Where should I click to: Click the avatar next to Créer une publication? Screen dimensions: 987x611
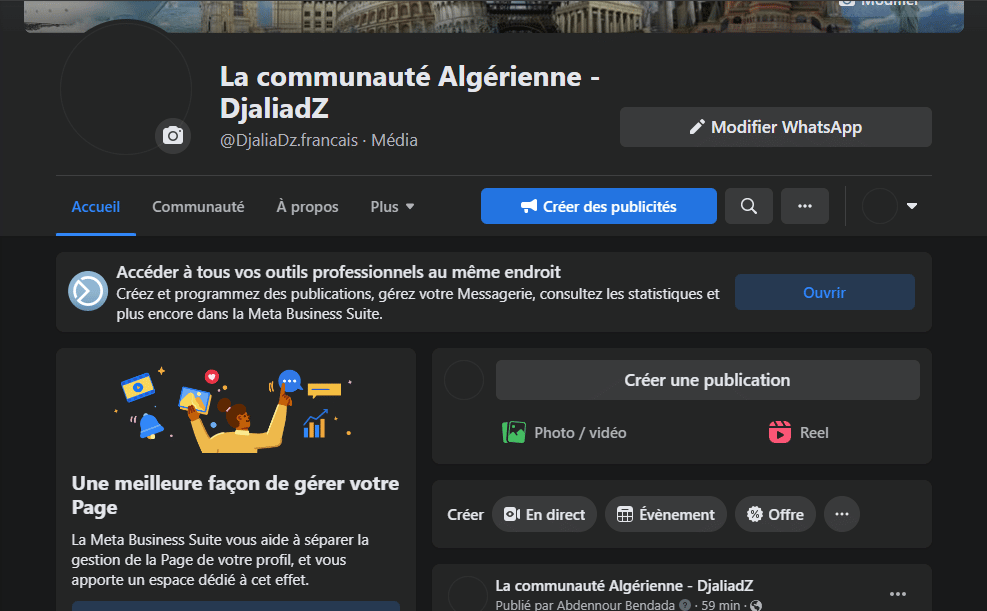coord(464,380)
